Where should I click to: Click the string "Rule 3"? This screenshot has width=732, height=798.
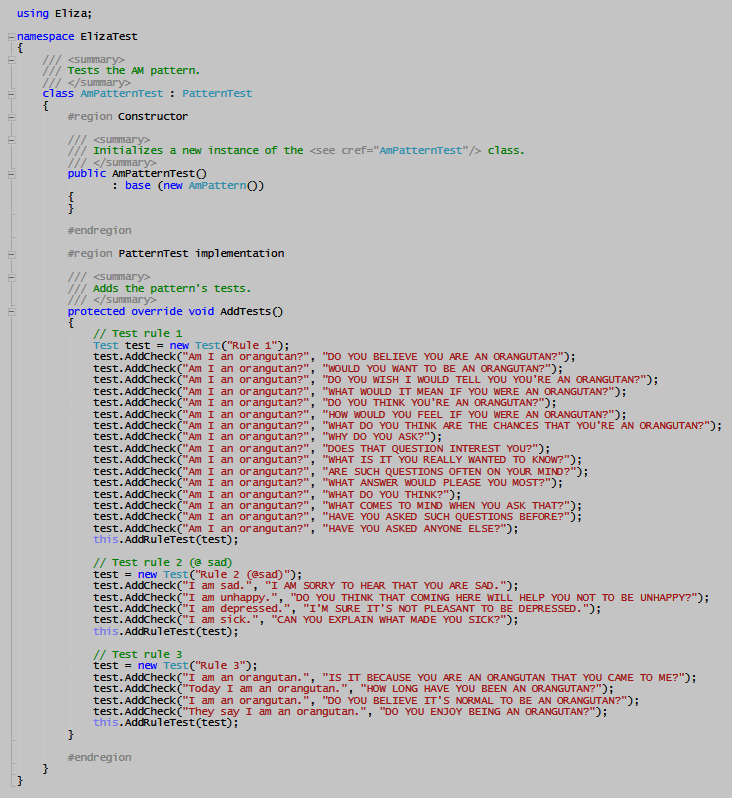click(x=220, y=666)
